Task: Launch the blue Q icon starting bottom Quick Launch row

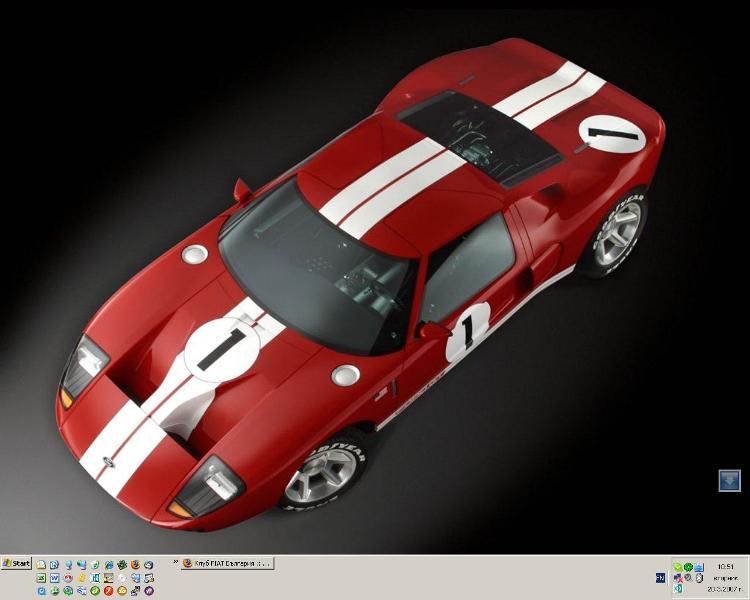Action: [41, 591]
